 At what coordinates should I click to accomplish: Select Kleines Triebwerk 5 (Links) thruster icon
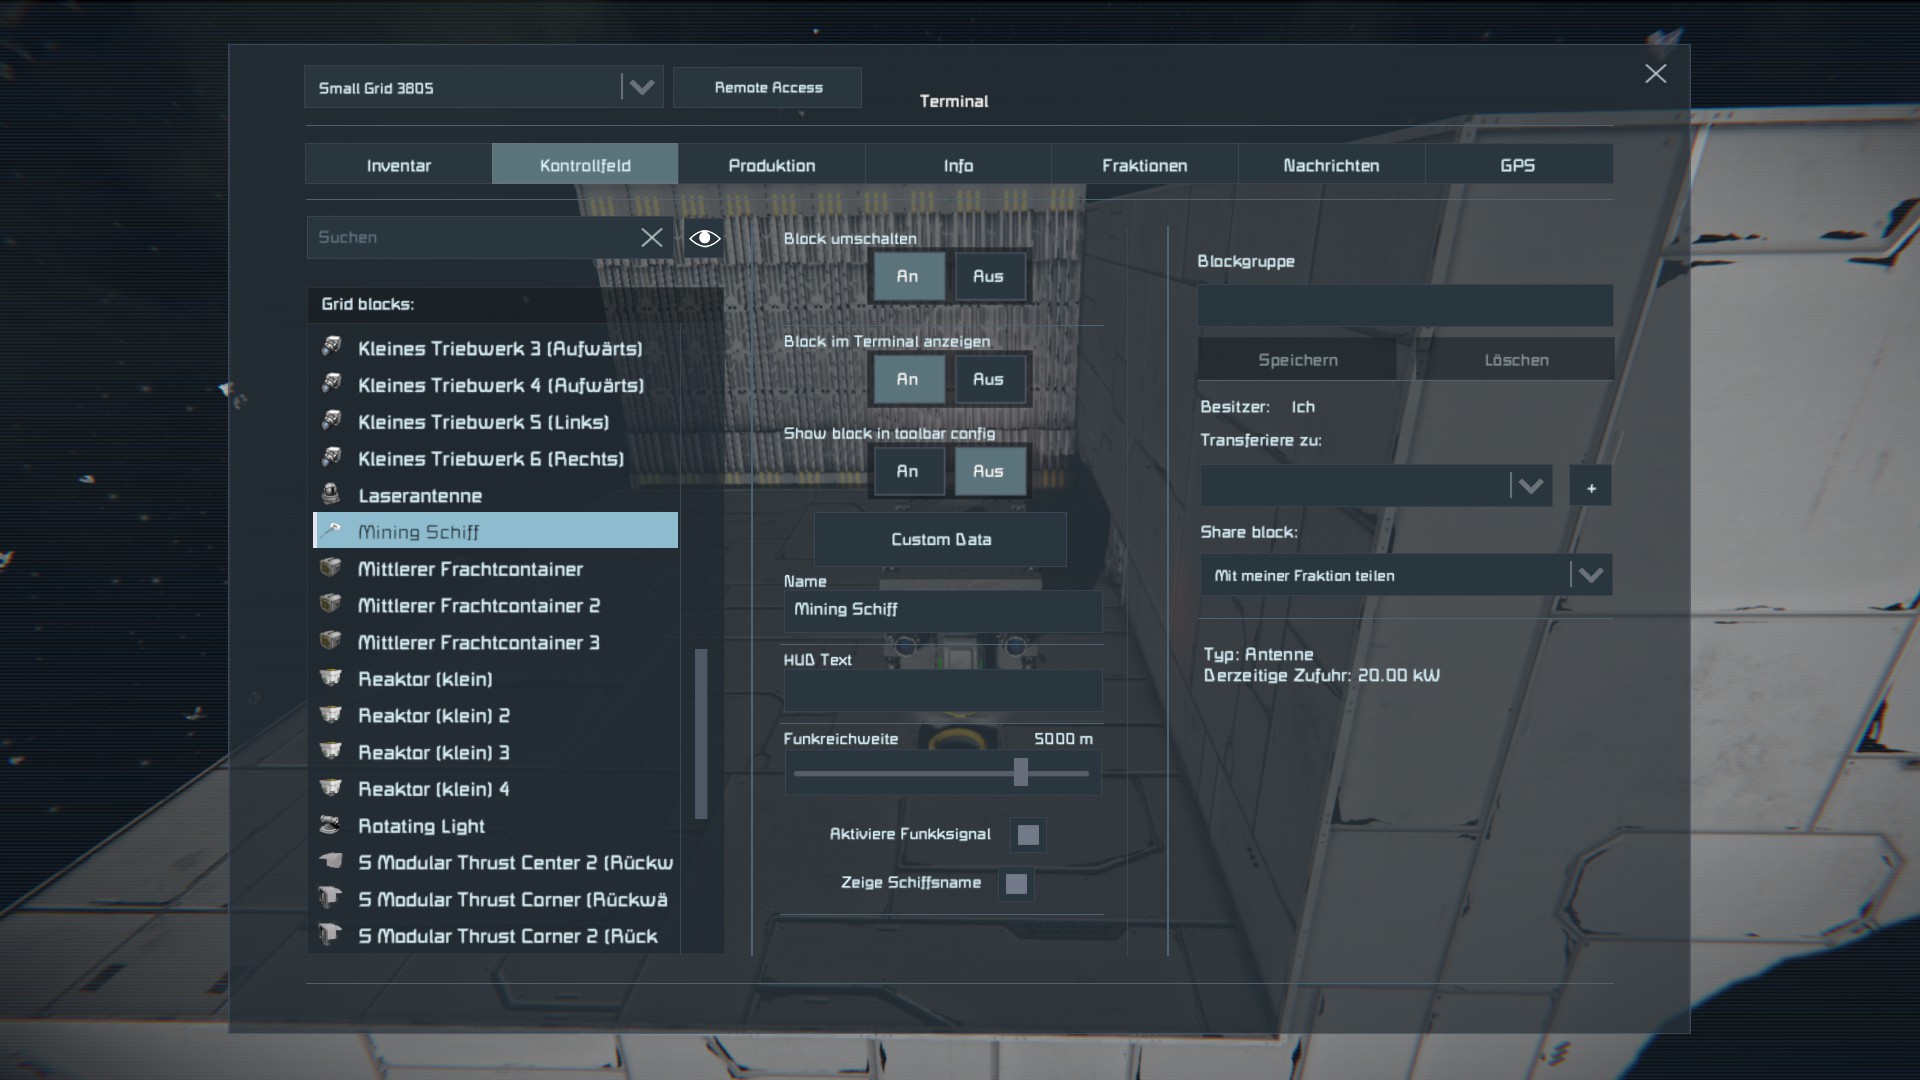click(x=331, y=421)
